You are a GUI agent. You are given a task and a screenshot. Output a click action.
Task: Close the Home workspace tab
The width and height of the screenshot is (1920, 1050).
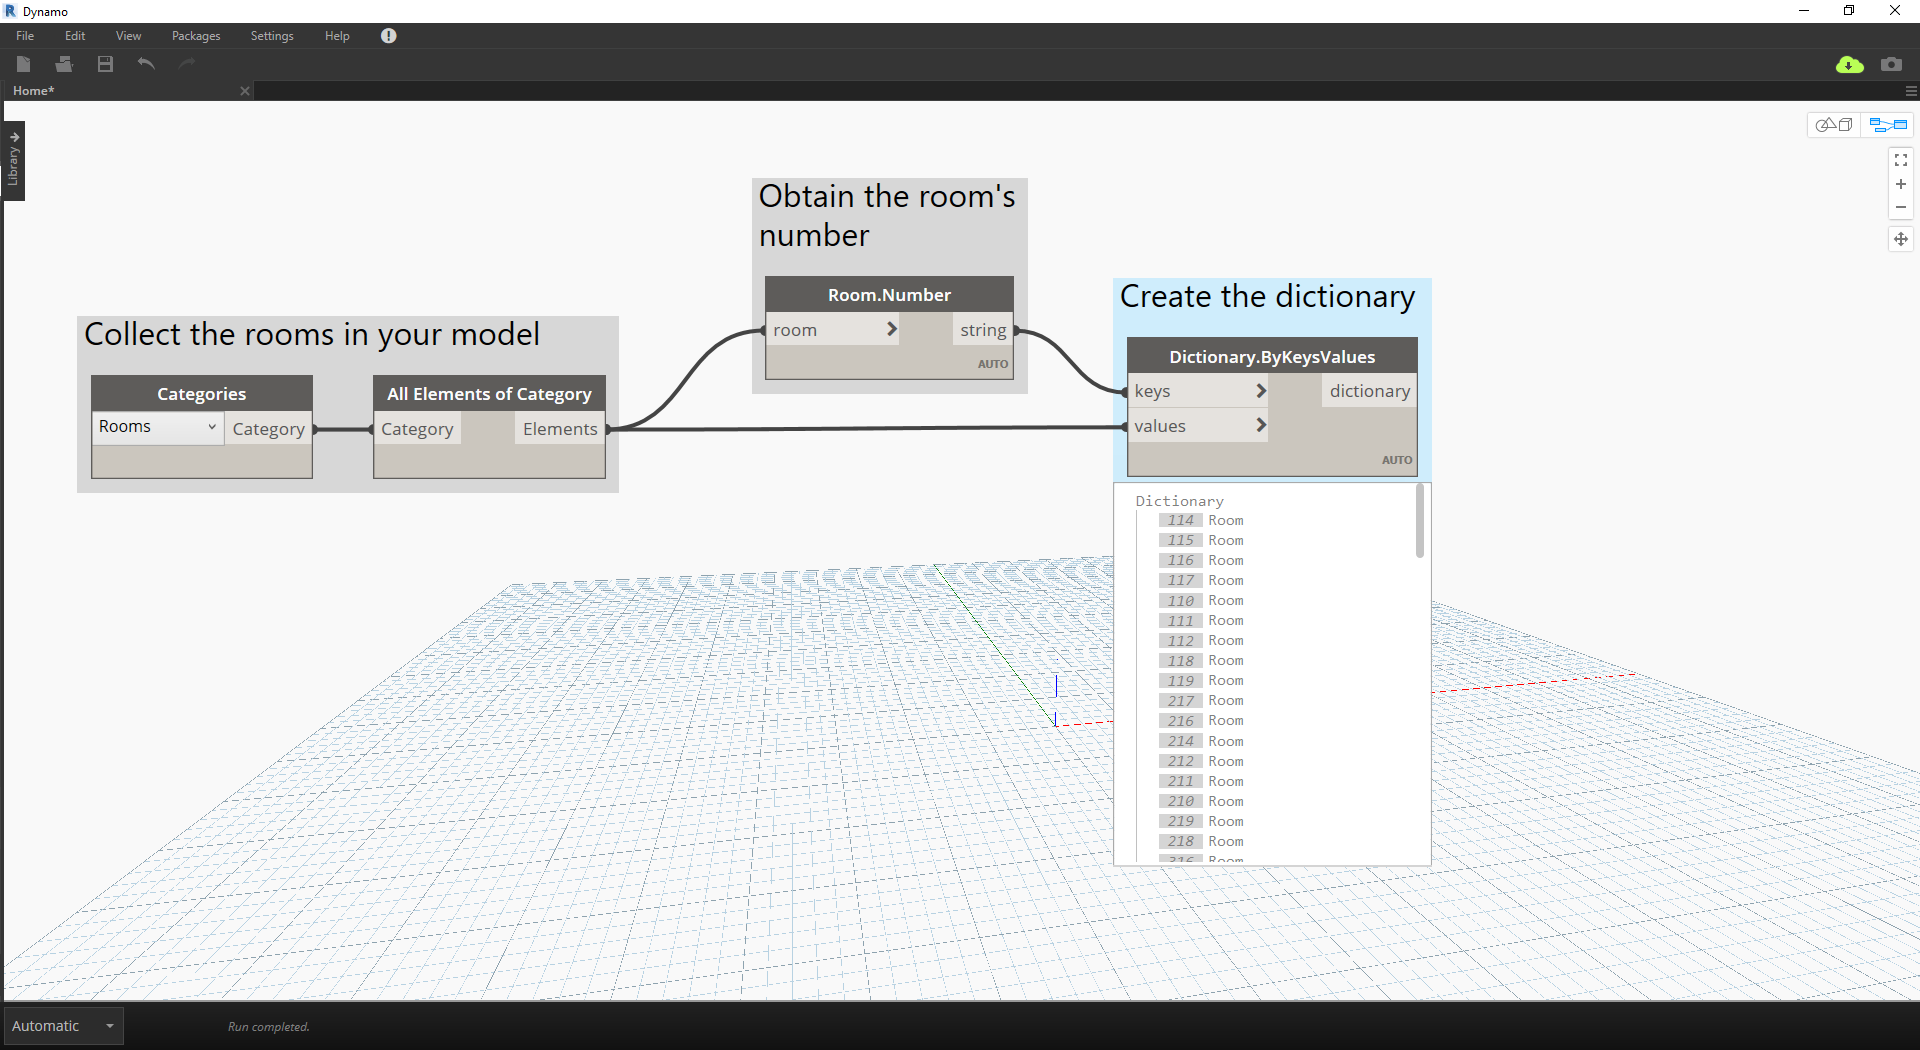click(x=245, y=91)
